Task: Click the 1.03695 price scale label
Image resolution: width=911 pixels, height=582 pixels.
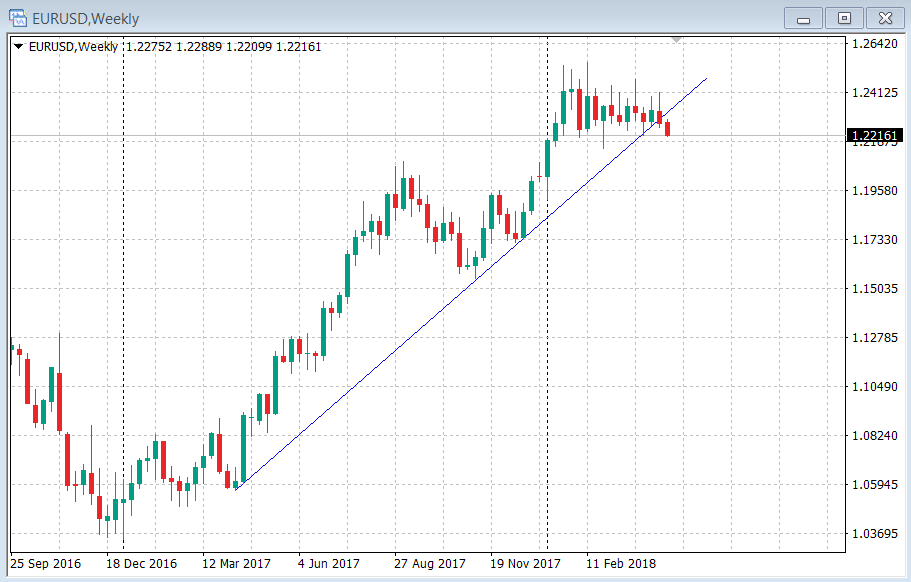Action: 874,533
